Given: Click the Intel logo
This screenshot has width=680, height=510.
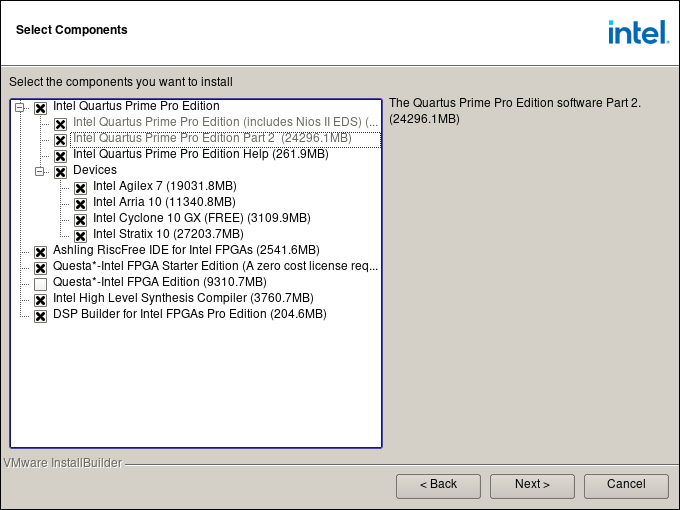Looking at the screenshot, I should (639, 32).
